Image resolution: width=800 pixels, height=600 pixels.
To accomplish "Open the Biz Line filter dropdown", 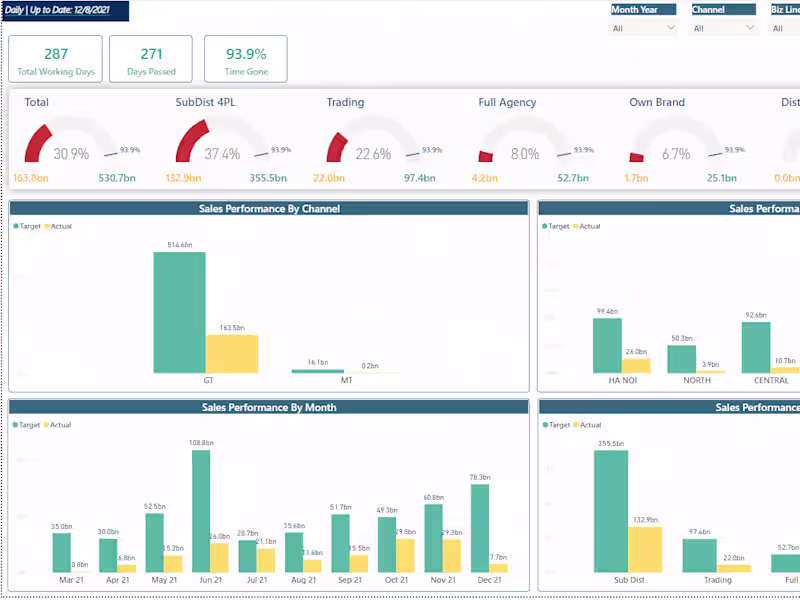I will [x=785, y=28].
